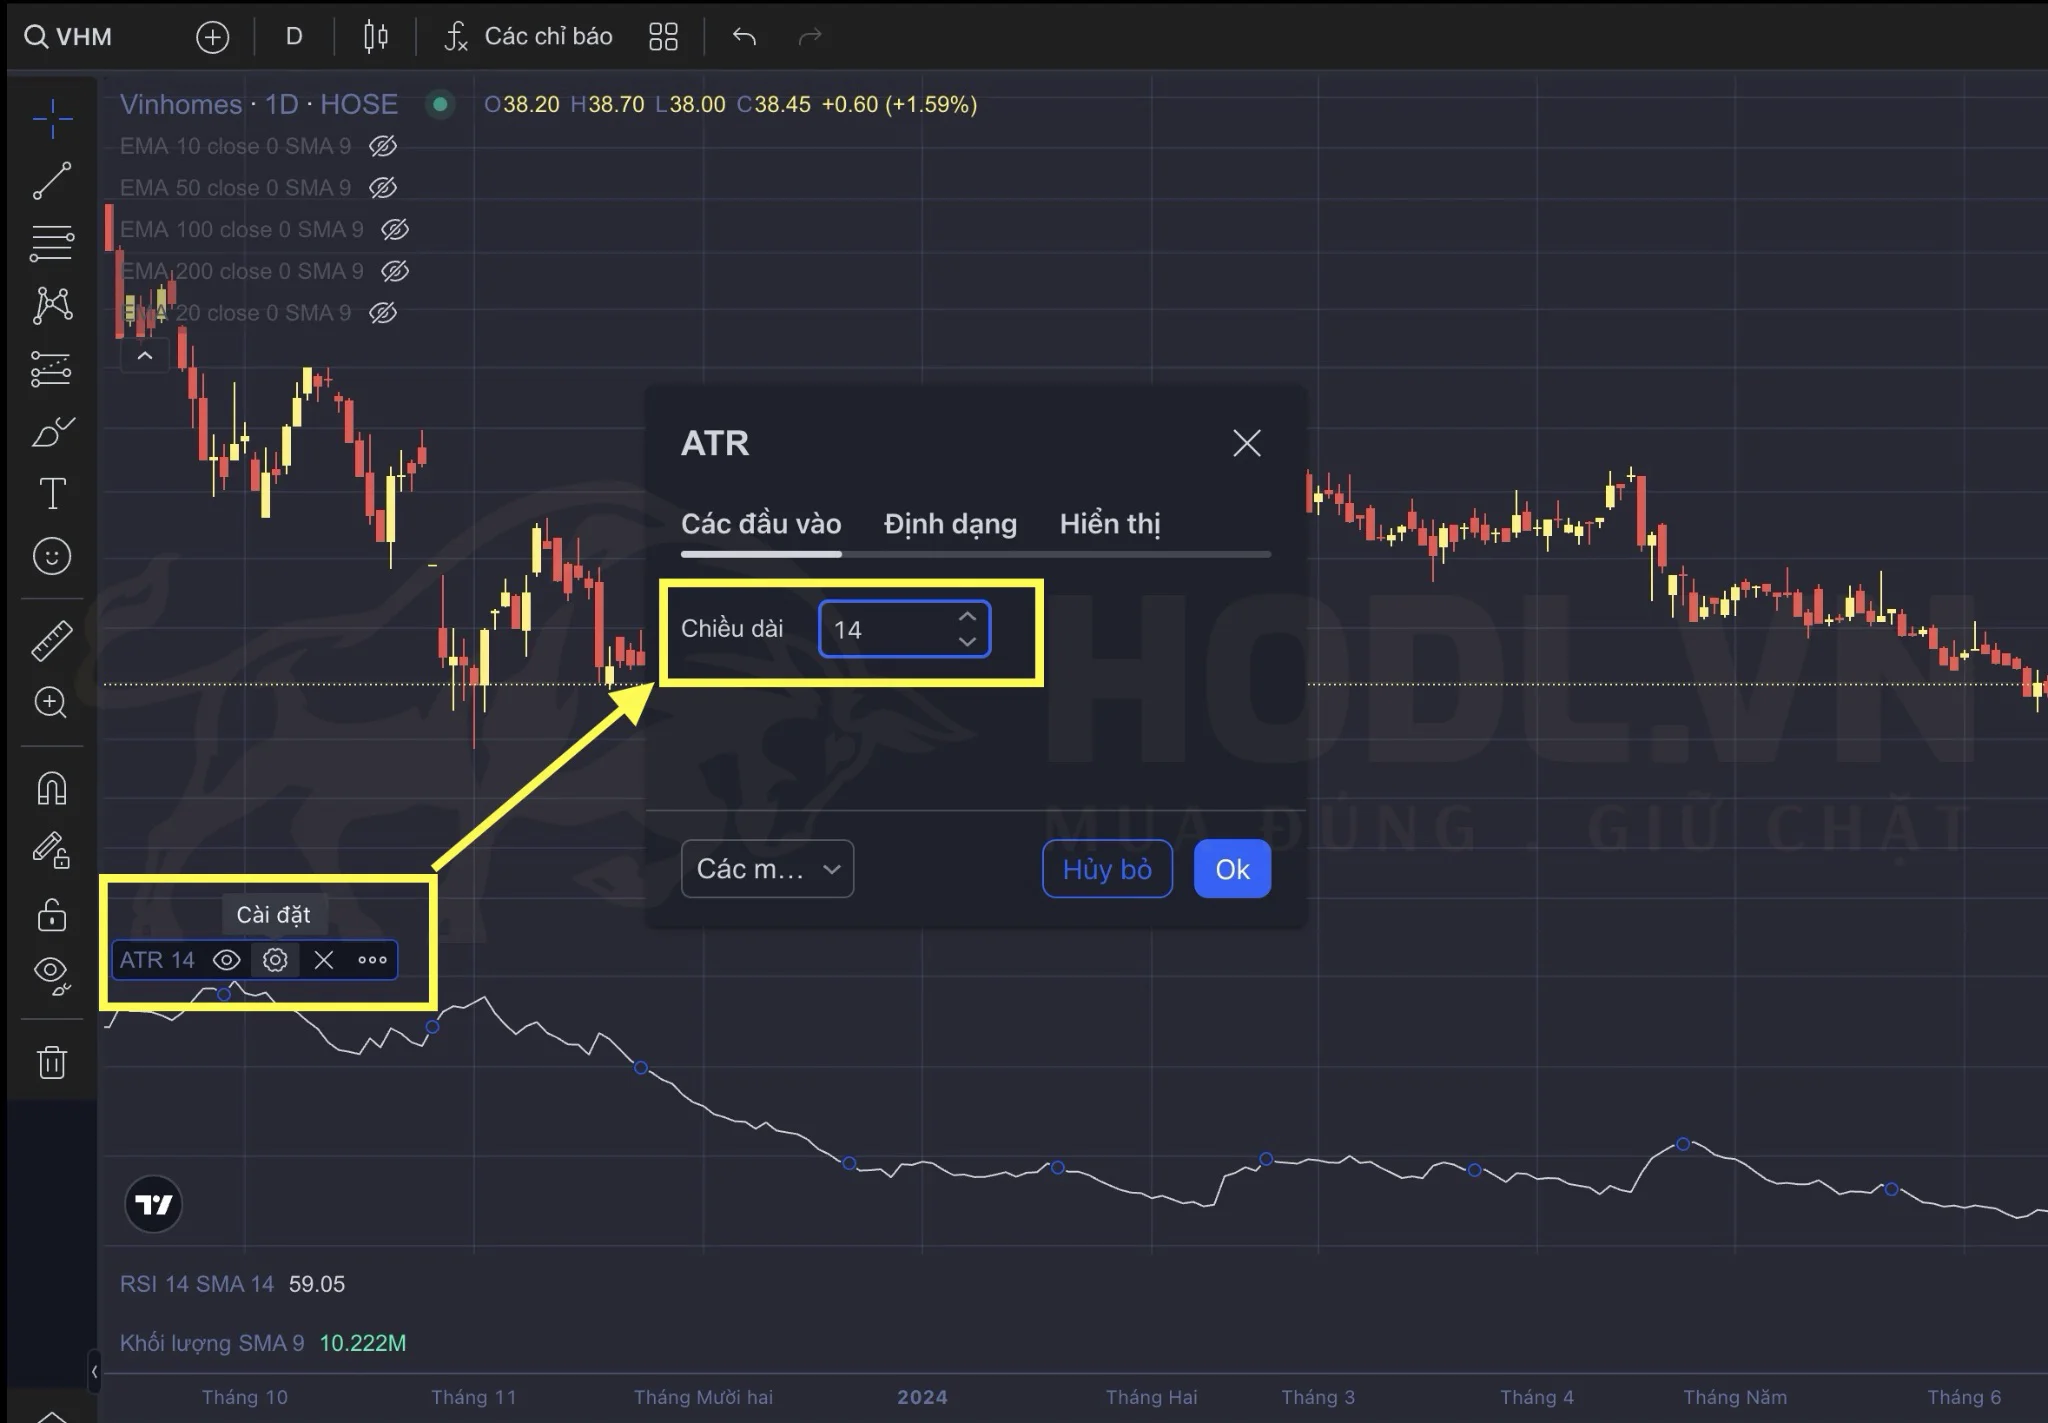Confirm ATR settings with Ok button
This screenshot has width=2048, height=1423.
click(x=1232, y=869)
